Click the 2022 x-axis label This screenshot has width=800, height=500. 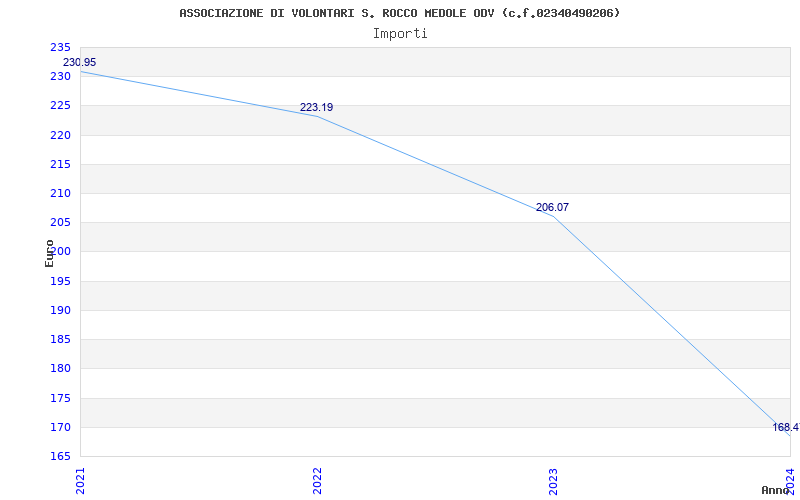pyautogui.click(x=317, y=481)
